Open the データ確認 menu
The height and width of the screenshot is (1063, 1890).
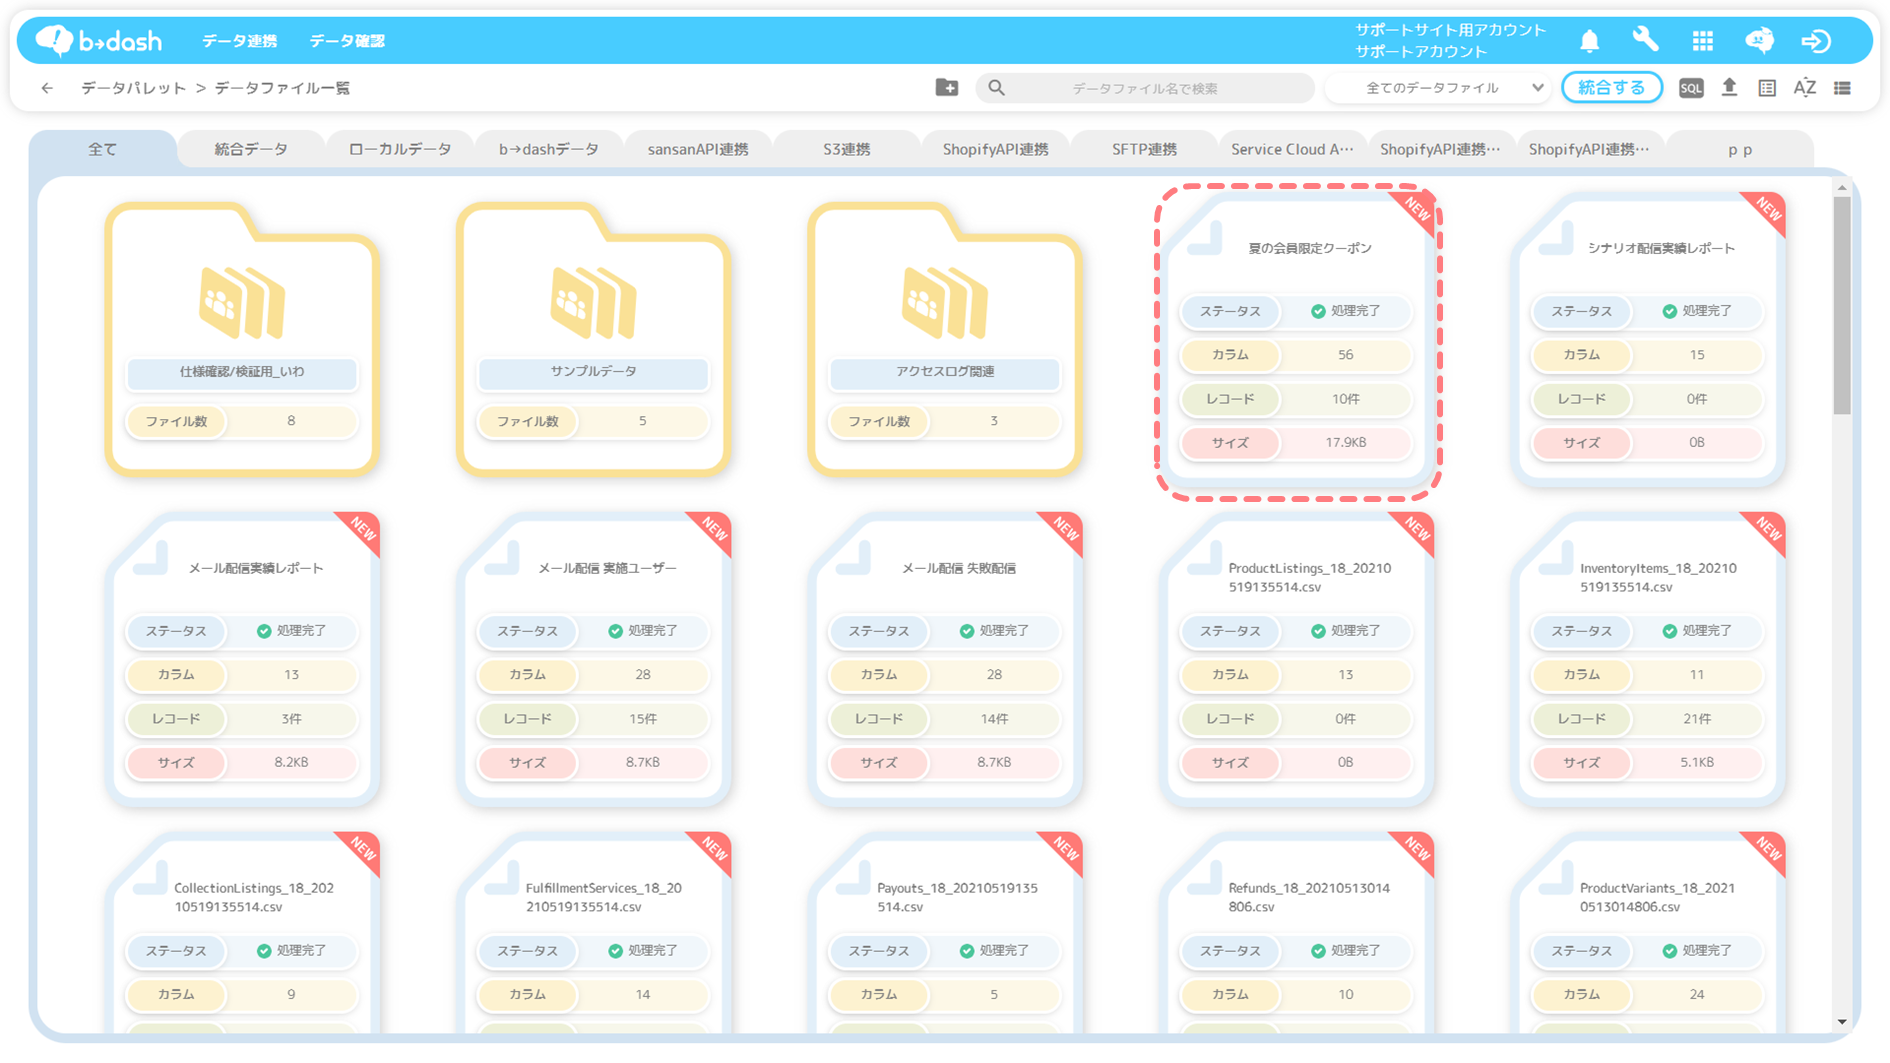click(346, 41)
